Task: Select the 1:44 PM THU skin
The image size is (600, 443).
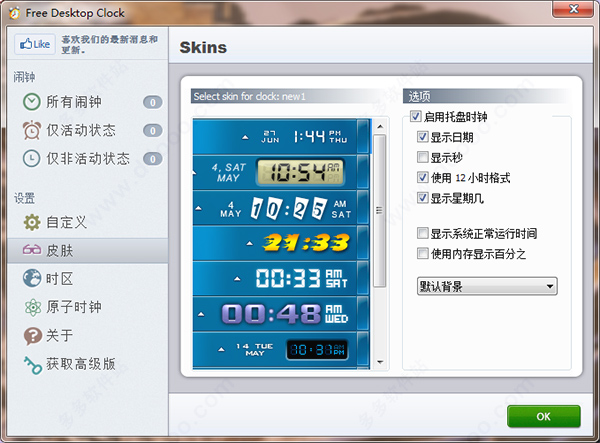Action: coord(281,137)
